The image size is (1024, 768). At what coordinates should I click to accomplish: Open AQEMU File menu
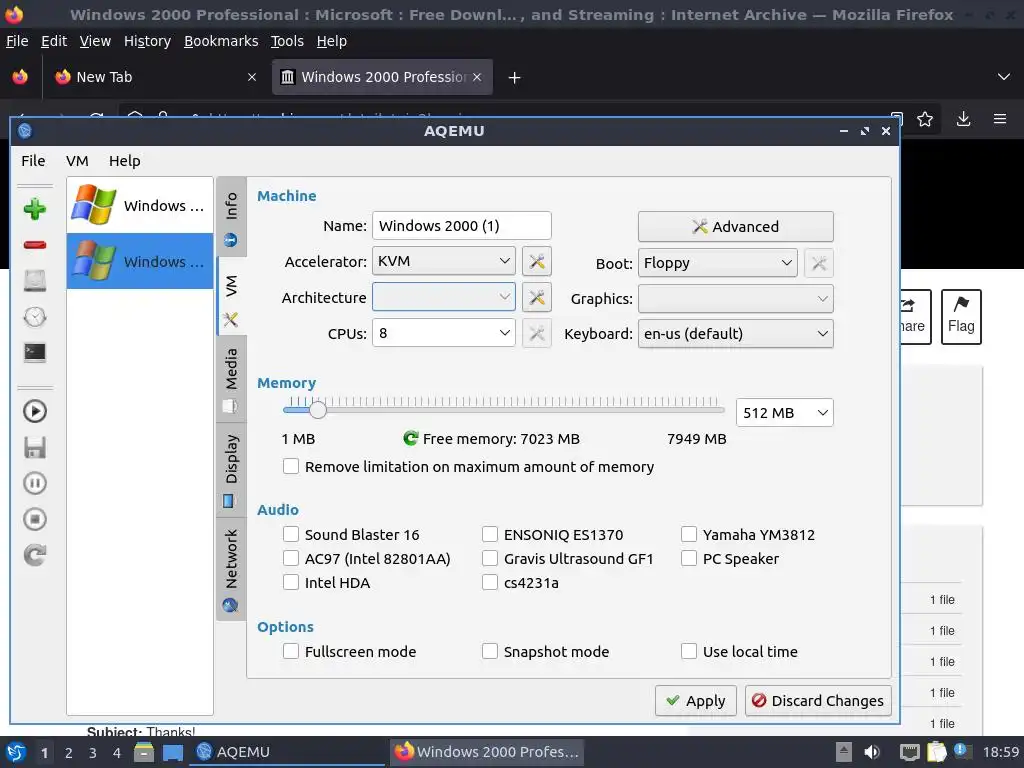(x=33, y=161)
